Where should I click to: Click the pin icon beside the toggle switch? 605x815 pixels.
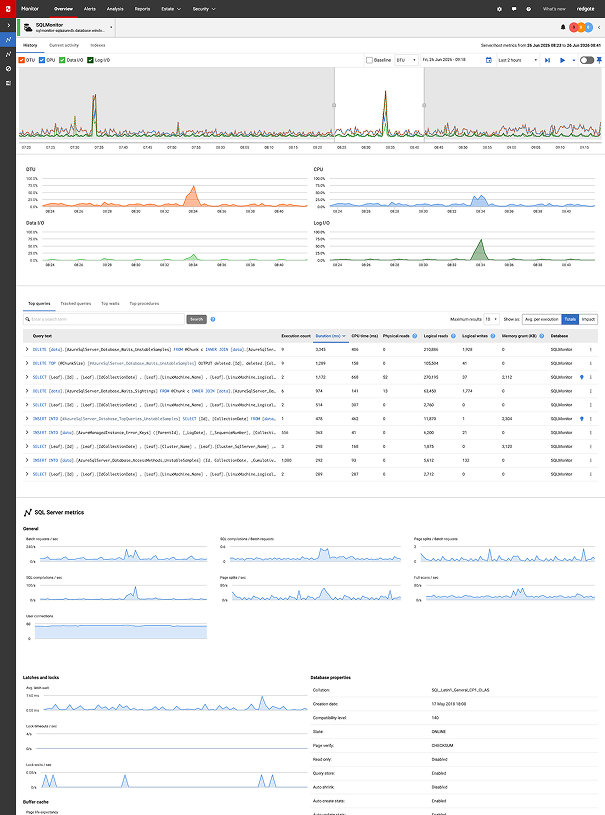click(599, 60)
